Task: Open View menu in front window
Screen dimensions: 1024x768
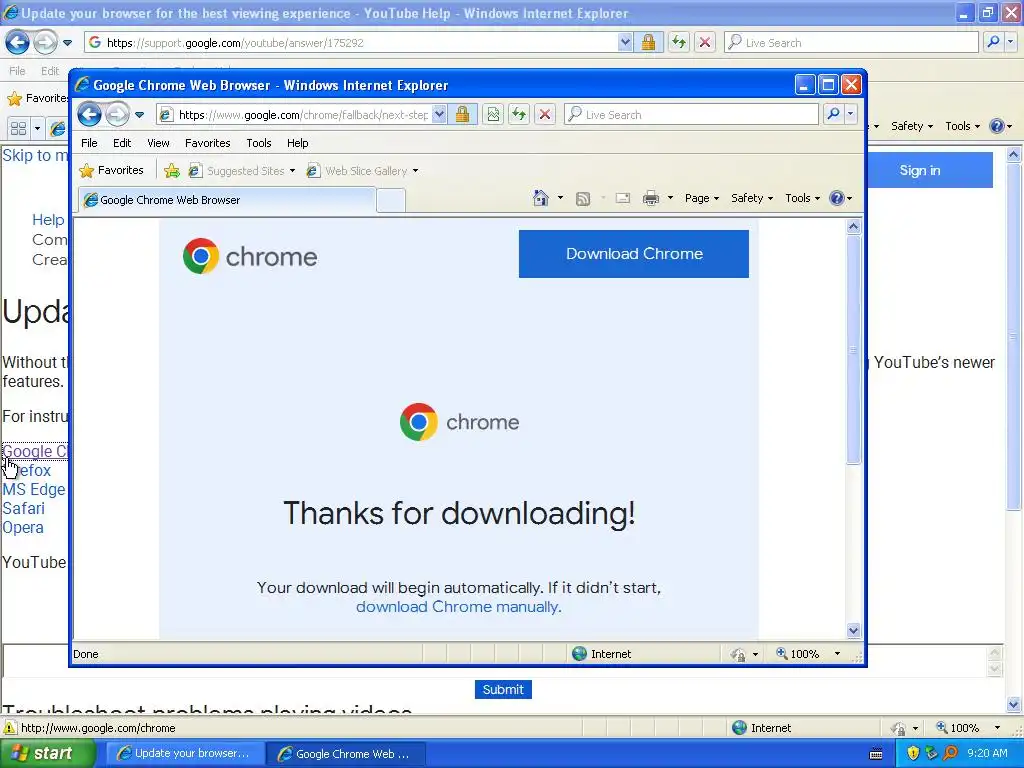Action: point(158,143)
